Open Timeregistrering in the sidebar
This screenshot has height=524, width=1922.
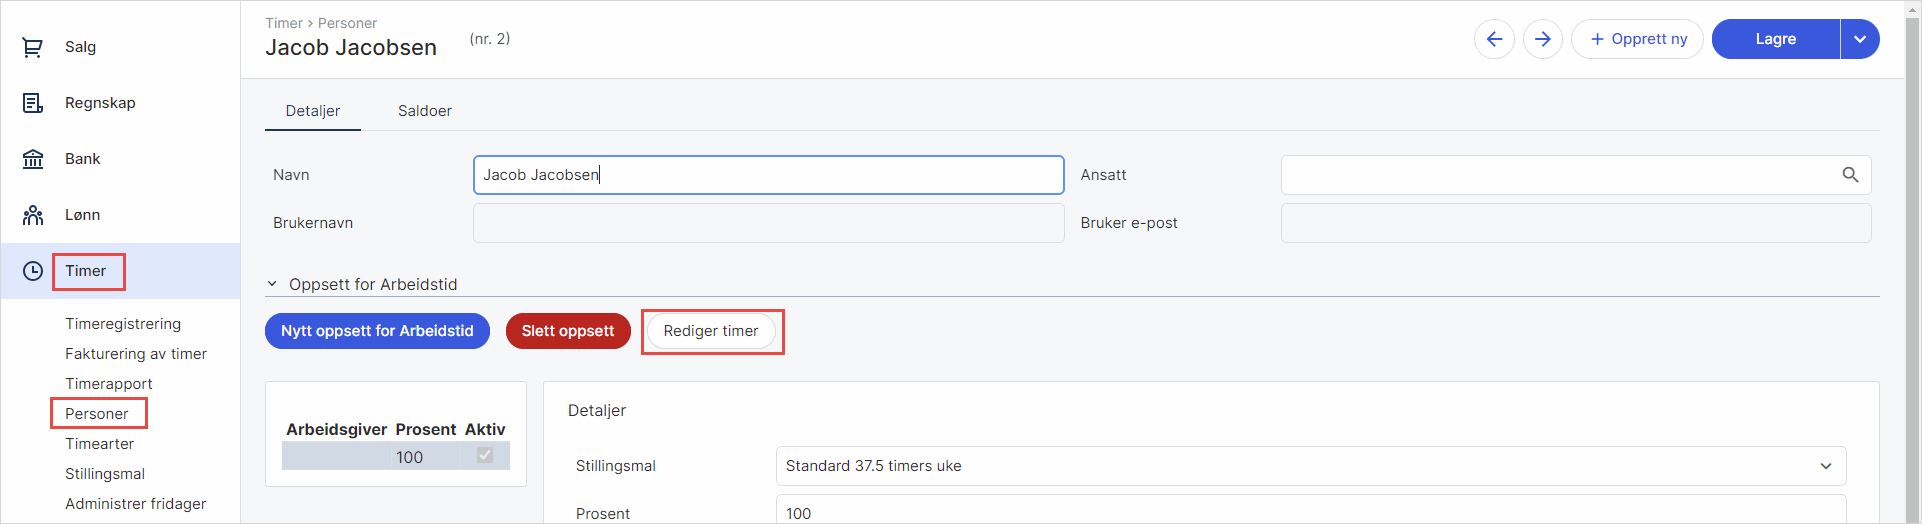[123, 324]
